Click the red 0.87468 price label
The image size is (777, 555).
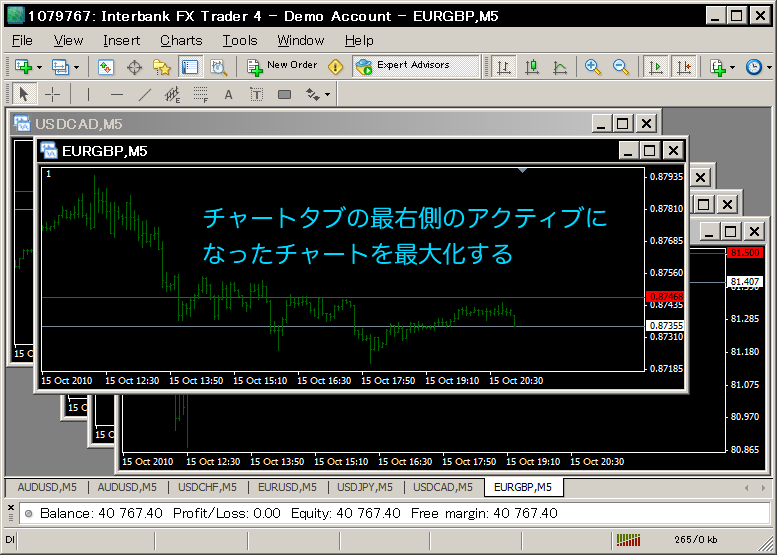pyautogui.click(x=665, y=296)
